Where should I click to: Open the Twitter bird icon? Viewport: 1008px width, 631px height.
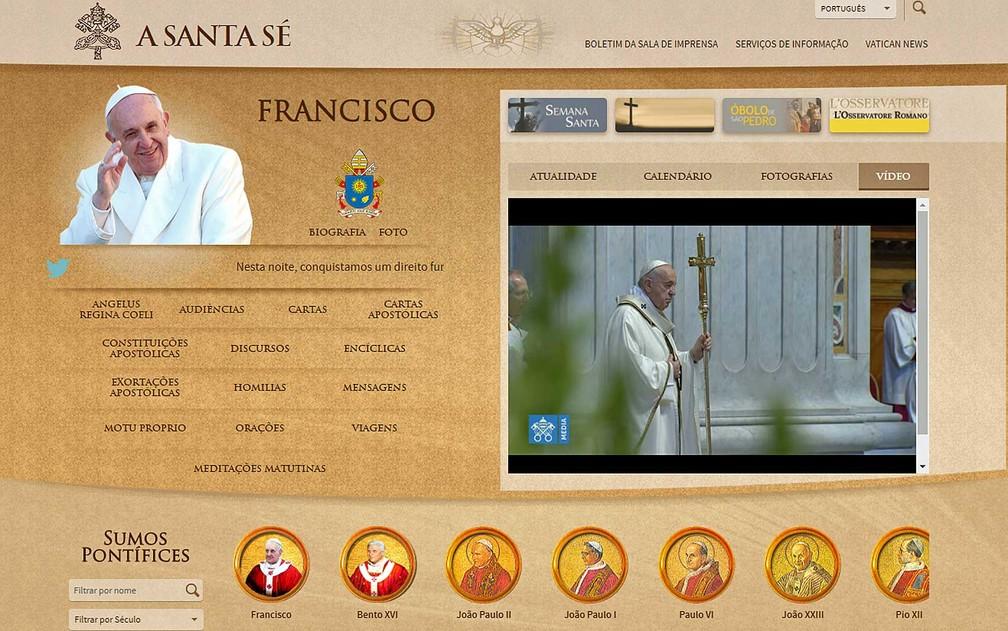[58, 267]
